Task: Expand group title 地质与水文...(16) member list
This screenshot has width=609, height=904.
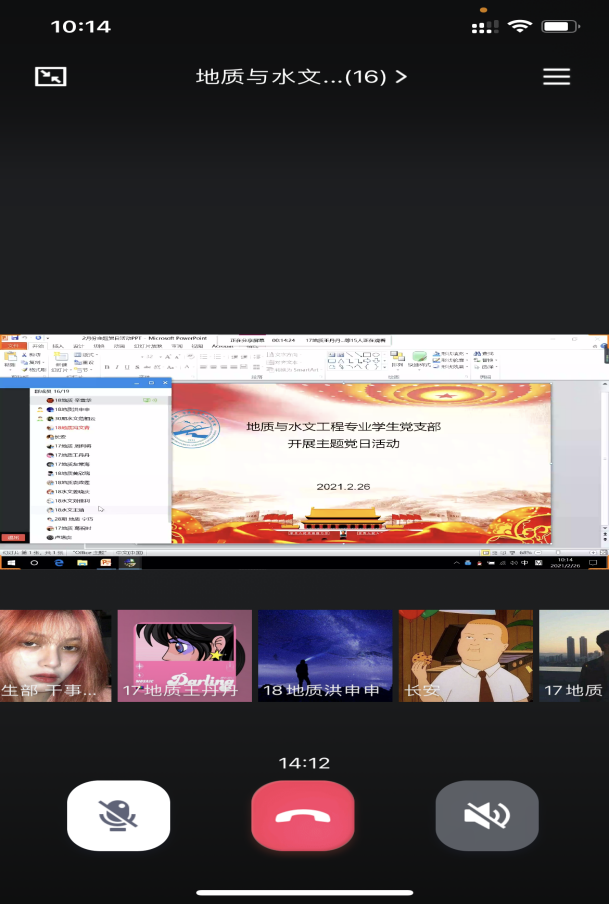Action: (301, 77)
